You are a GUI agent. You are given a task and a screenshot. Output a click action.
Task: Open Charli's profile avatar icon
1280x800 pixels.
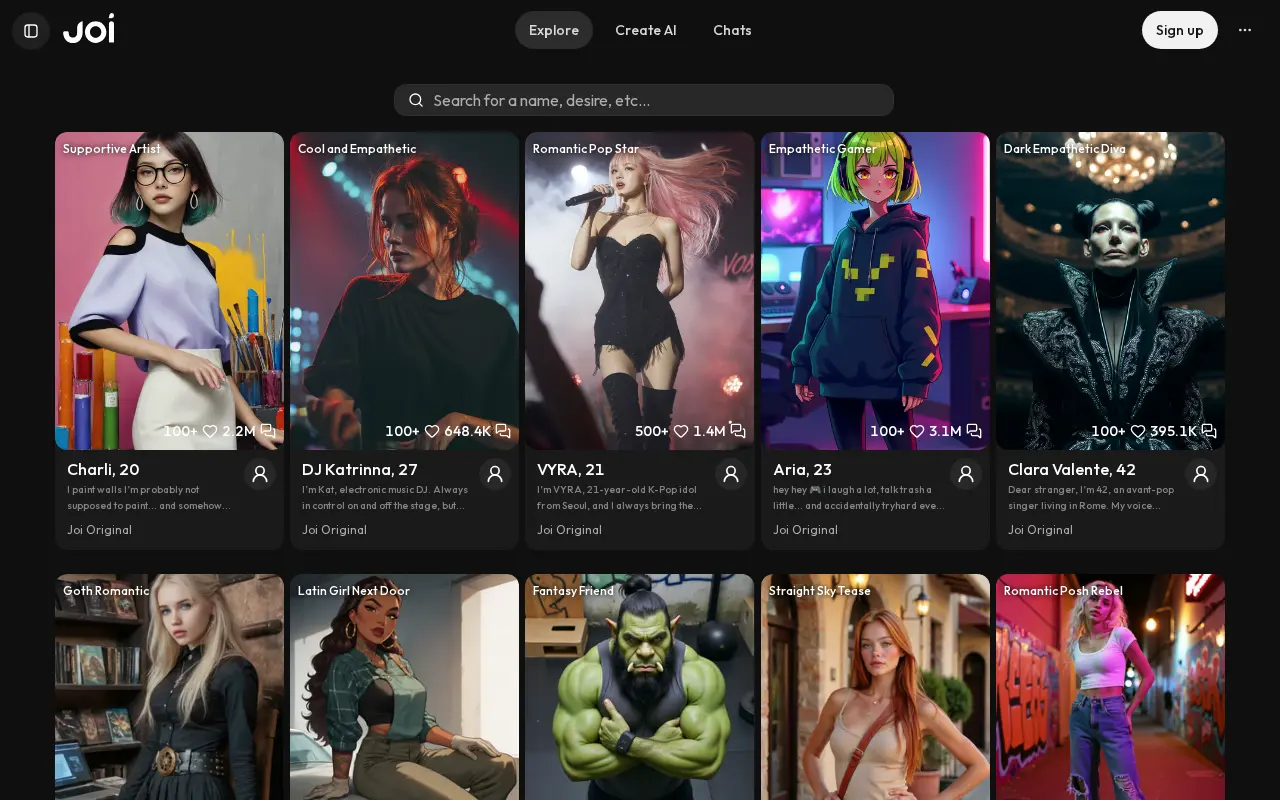coord(260,474)
